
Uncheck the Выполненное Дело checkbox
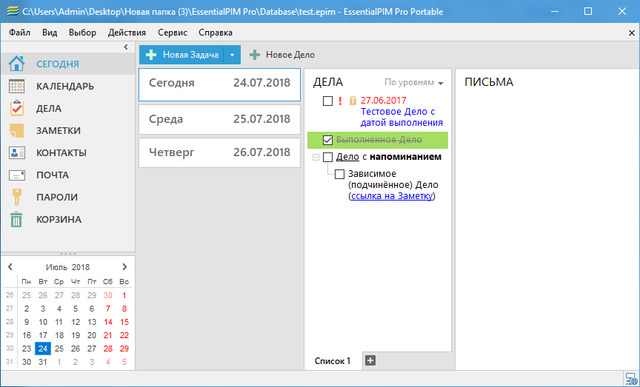pos(328,140)
